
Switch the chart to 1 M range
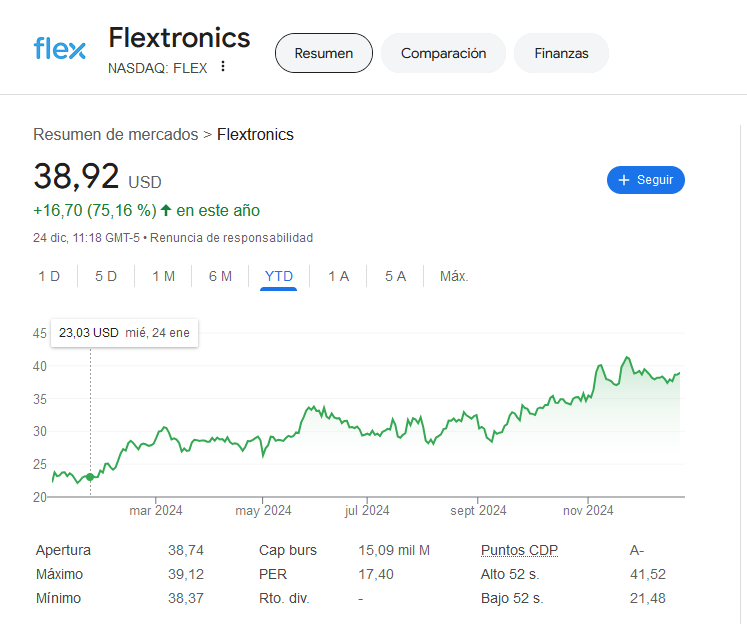click(163, 276)
